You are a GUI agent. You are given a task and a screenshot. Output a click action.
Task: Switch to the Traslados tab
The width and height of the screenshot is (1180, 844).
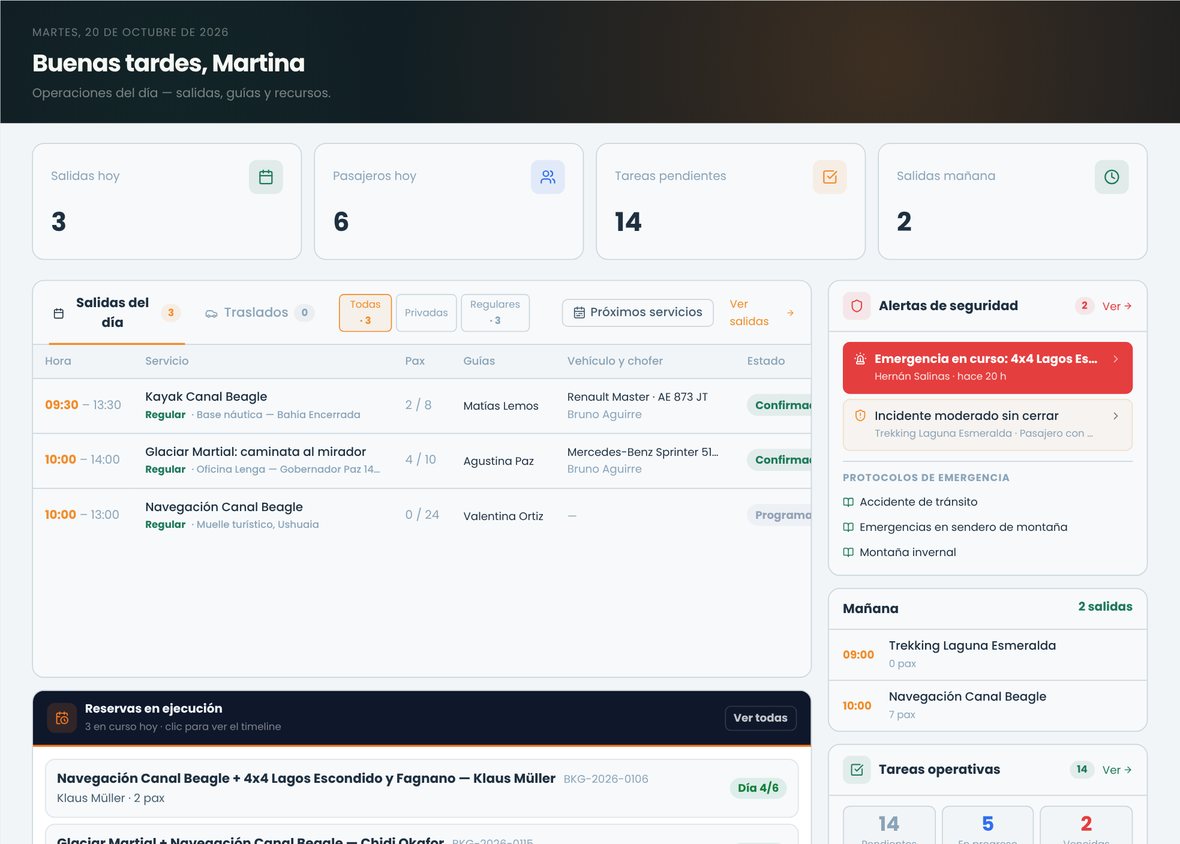(260, 313)
